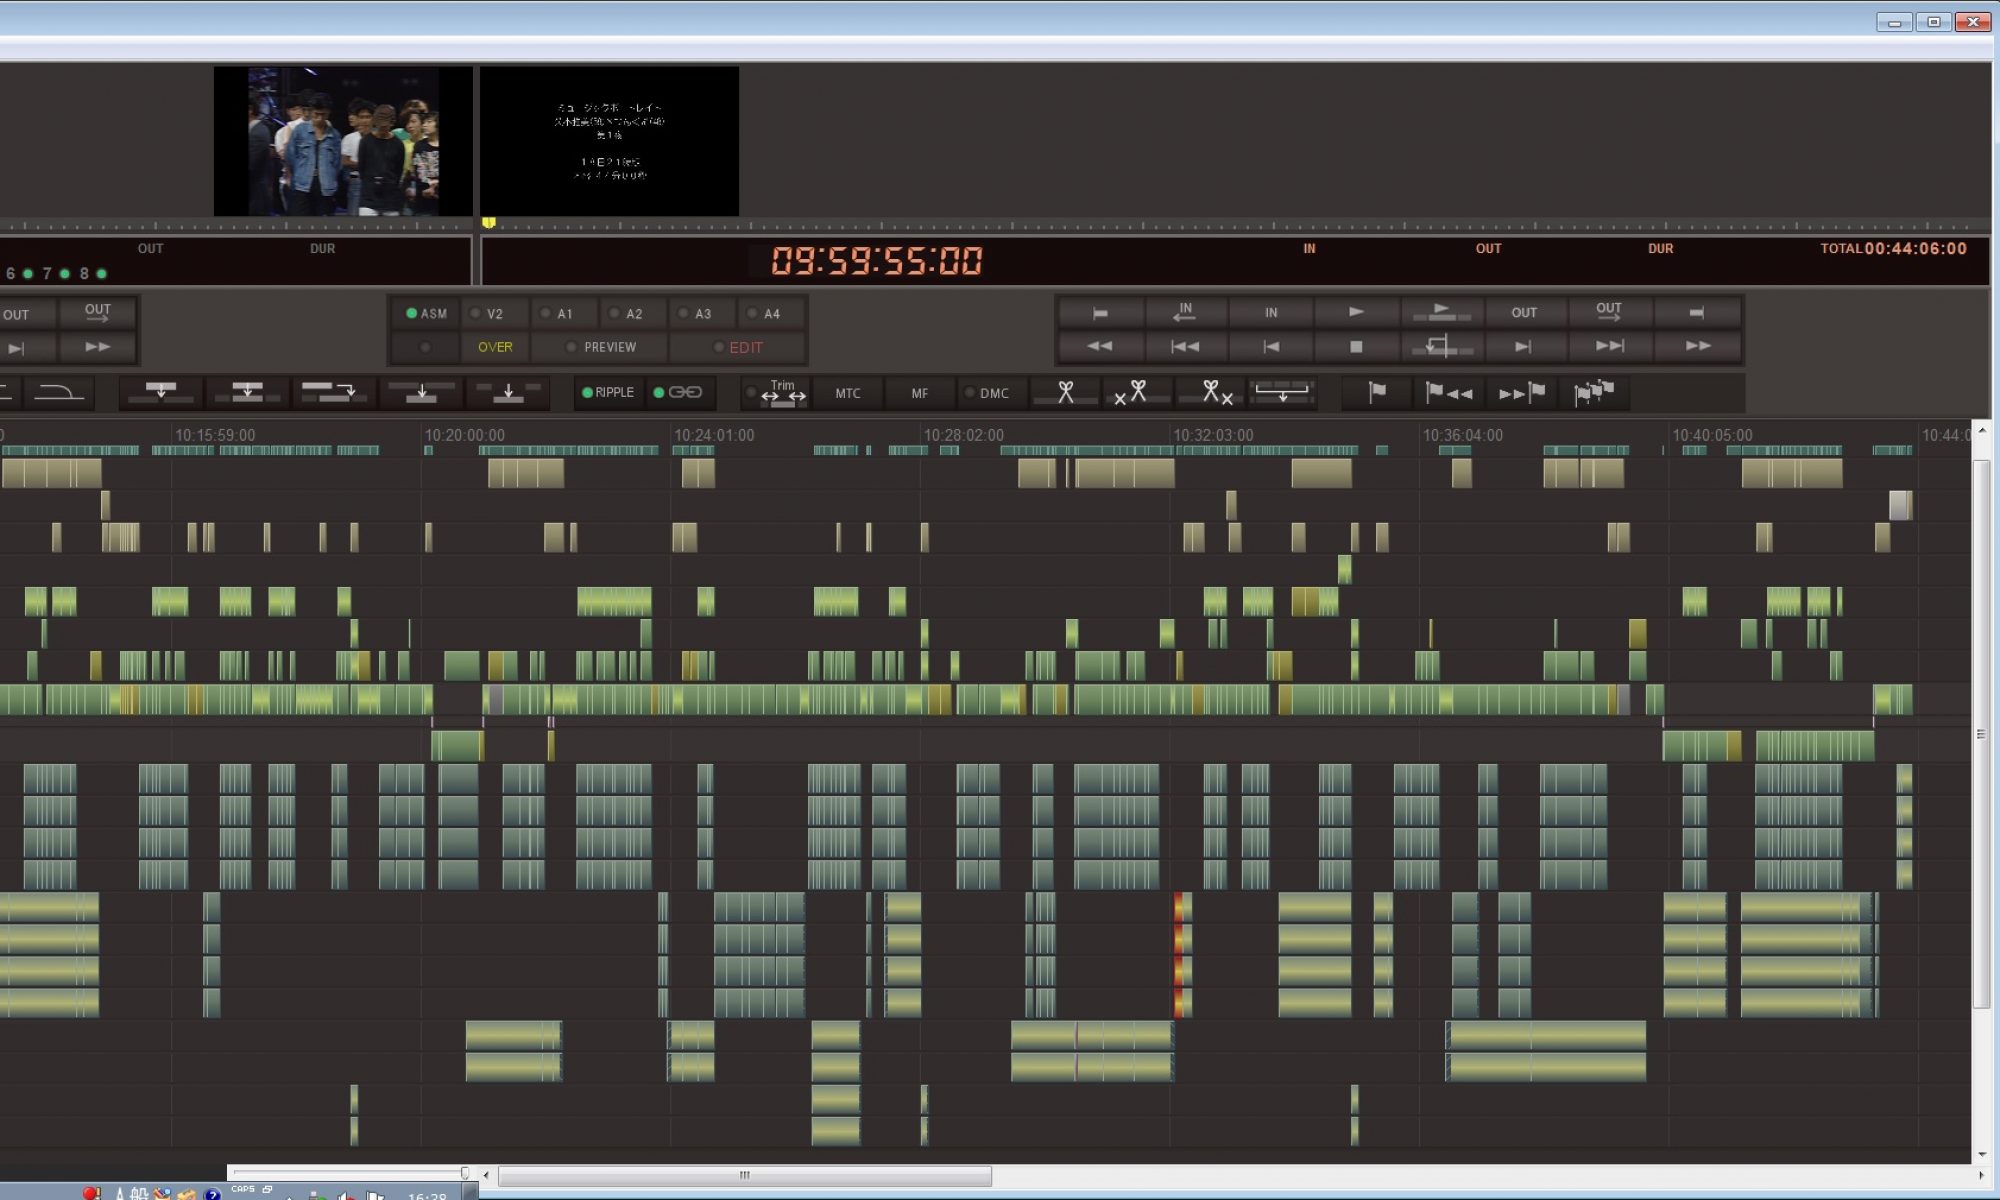
Task: Click the unlabeled indicator button below ASM
Action: [x=426, y=347]
